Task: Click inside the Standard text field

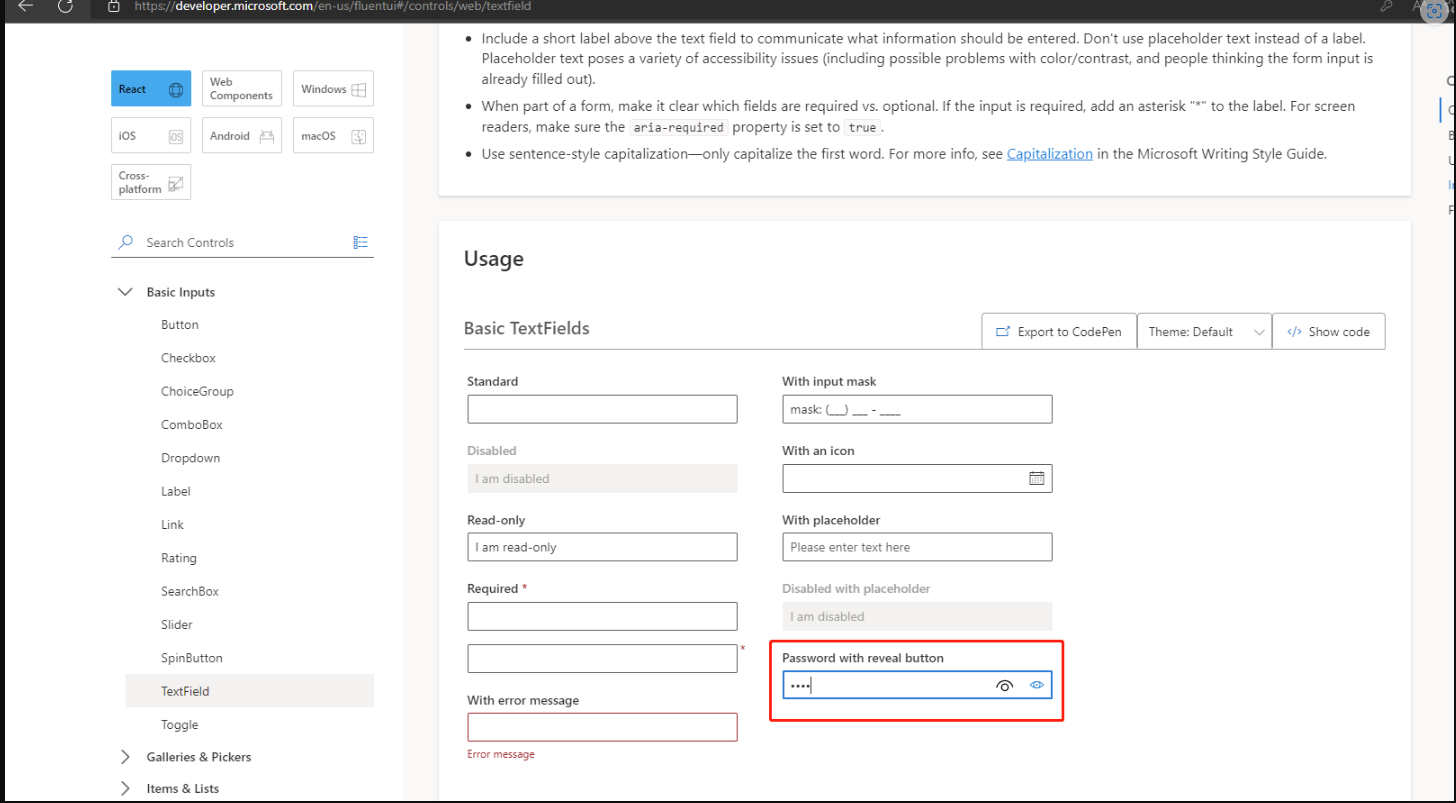Action: pos(601,408)
